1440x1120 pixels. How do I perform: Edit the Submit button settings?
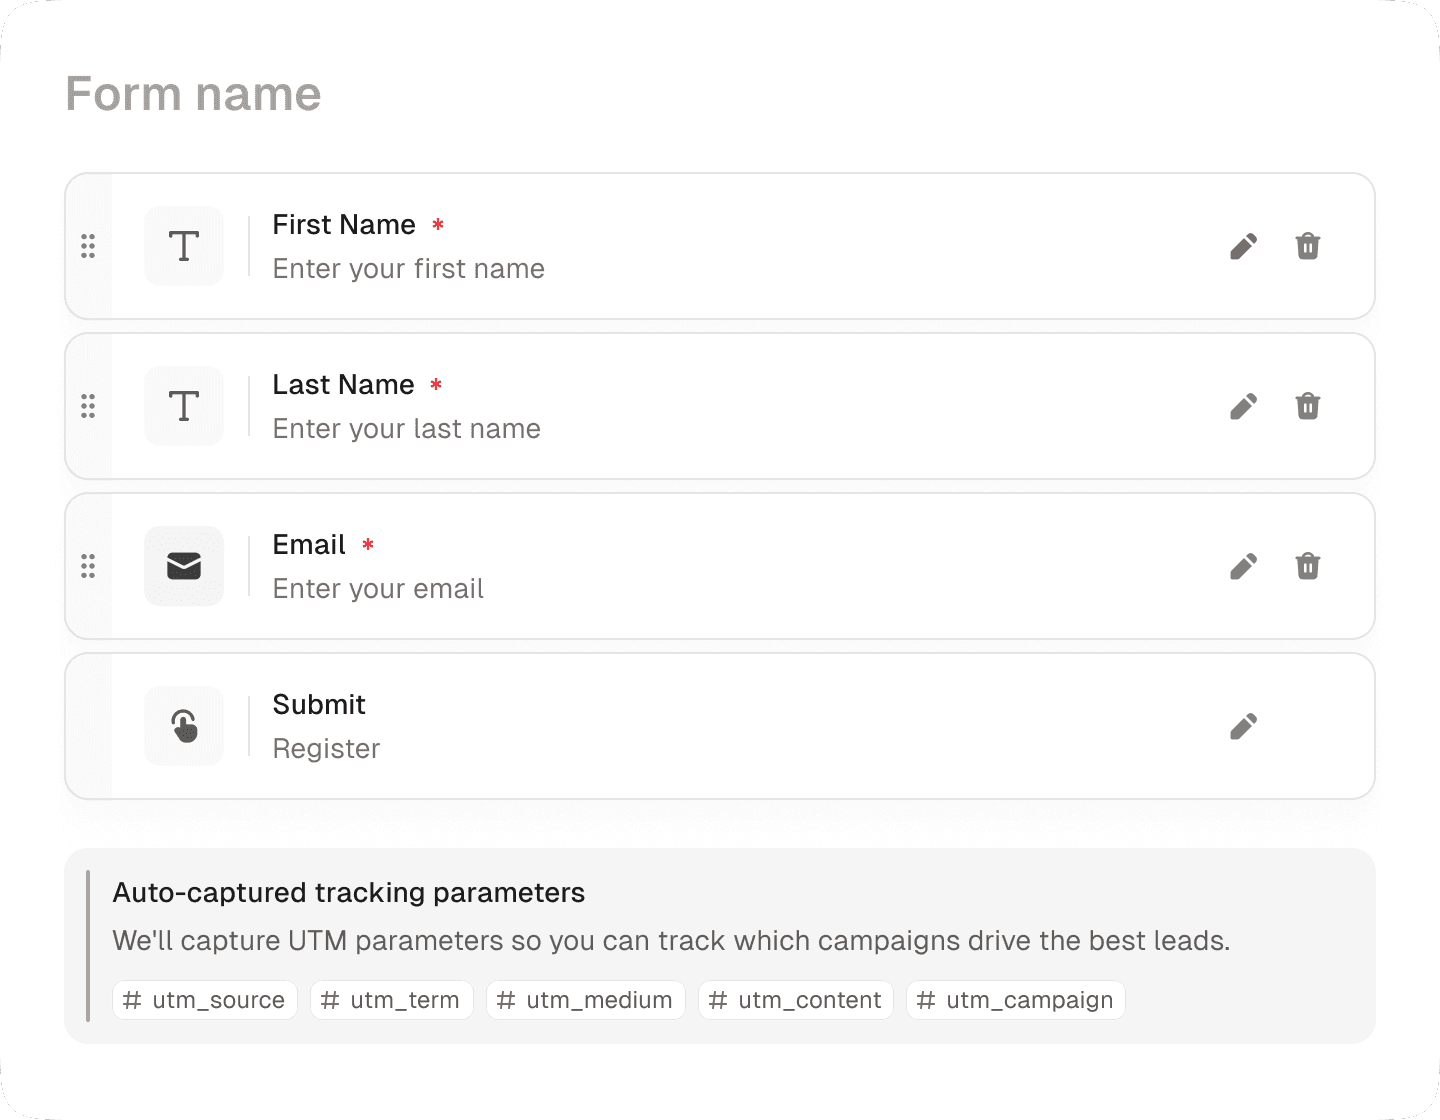[1243, 726]
